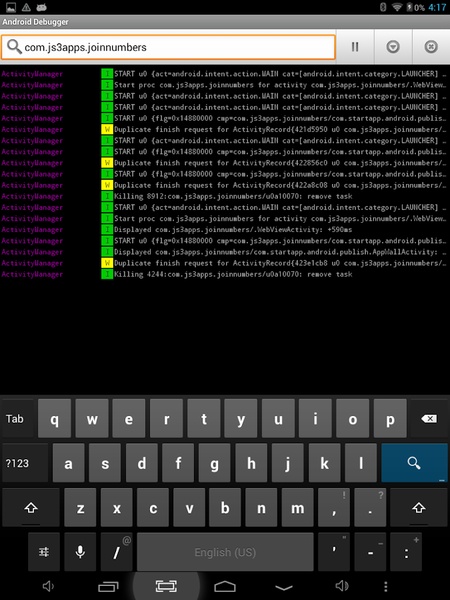Screen dimensions: 450x600
Task: Tap the screenshot capture icon in navigation bar
Action: click(x=166, y=586)
